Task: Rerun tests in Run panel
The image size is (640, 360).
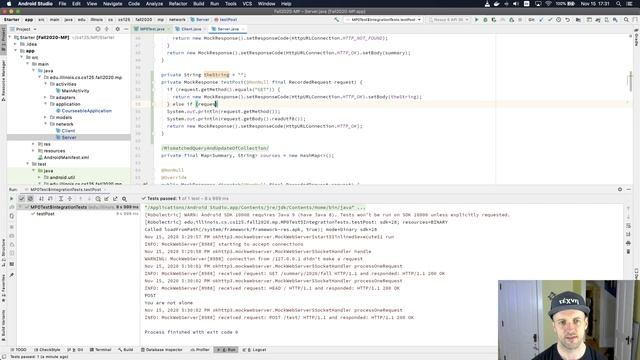Action: click(x=11, y=199)
